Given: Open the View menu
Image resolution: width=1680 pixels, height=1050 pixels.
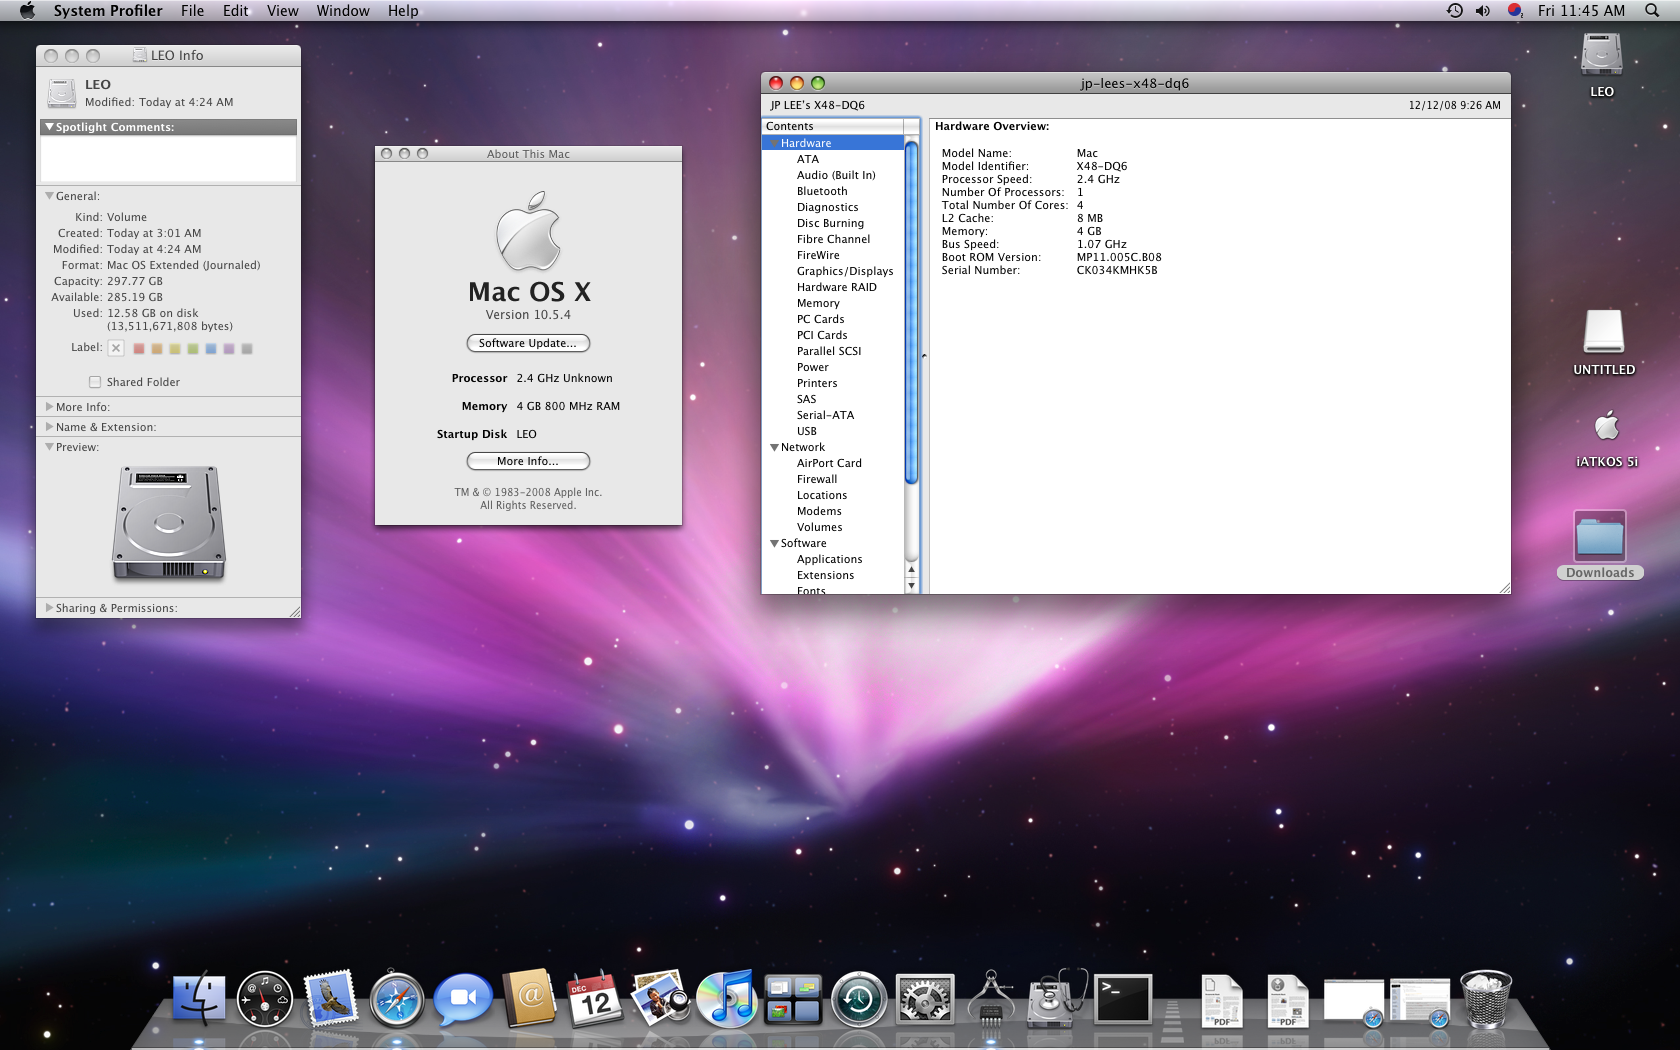Looking at the screenshot, I should point(282,10).
